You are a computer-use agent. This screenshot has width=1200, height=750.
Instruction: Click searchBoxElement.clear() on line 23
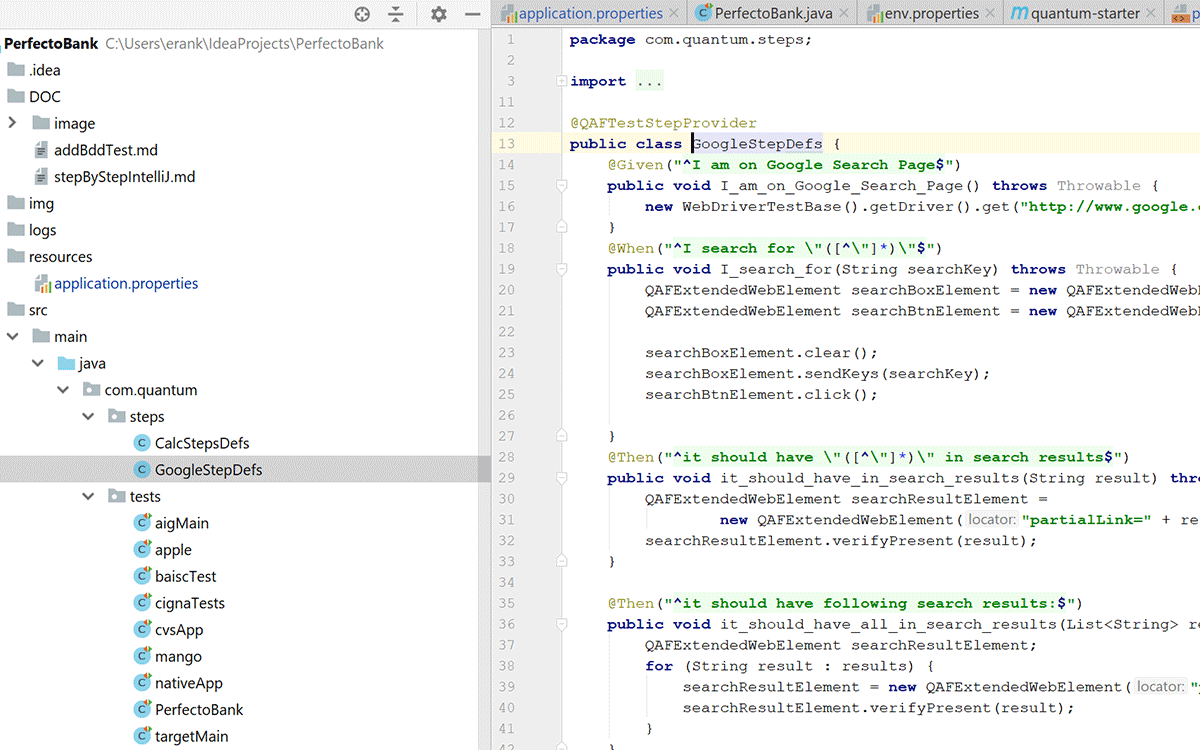tap(761, 353)
